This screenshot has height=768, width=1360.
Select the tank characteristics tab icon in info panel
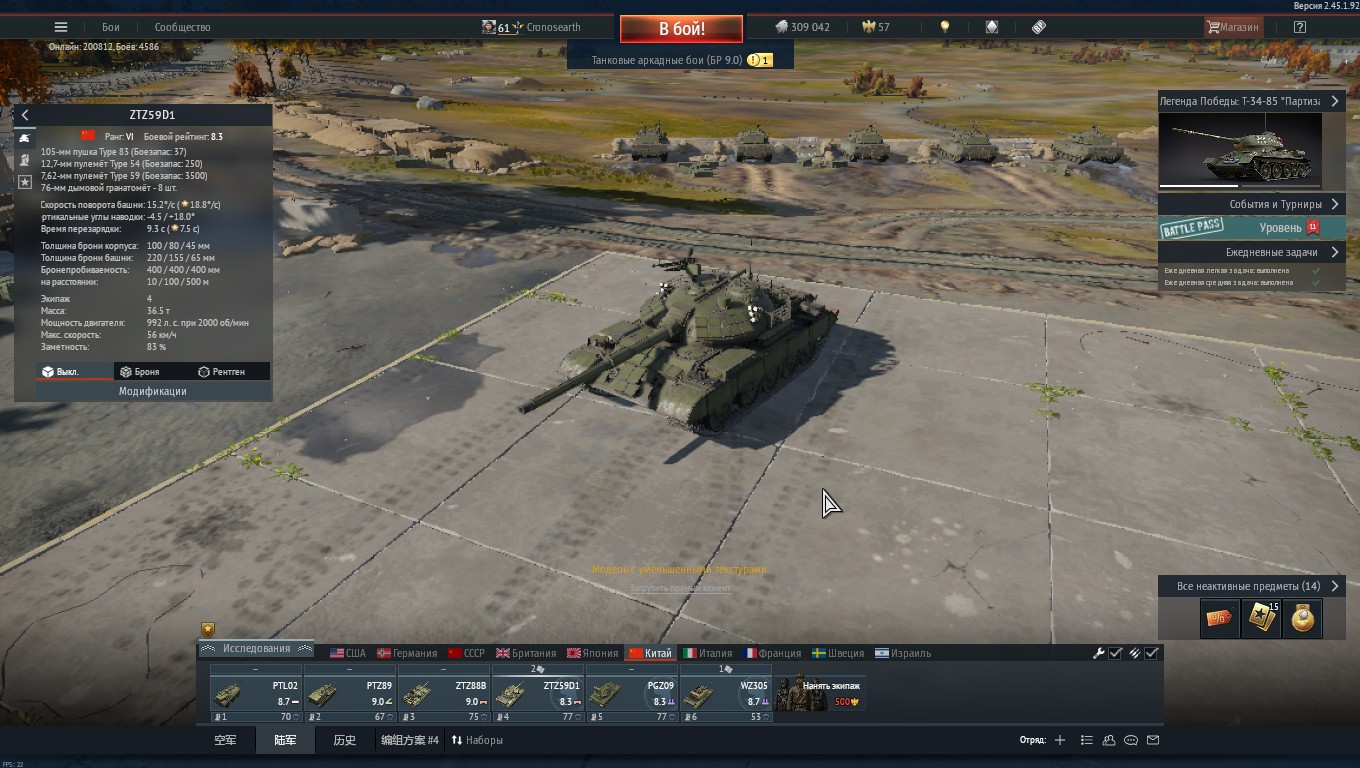point(25,138)
